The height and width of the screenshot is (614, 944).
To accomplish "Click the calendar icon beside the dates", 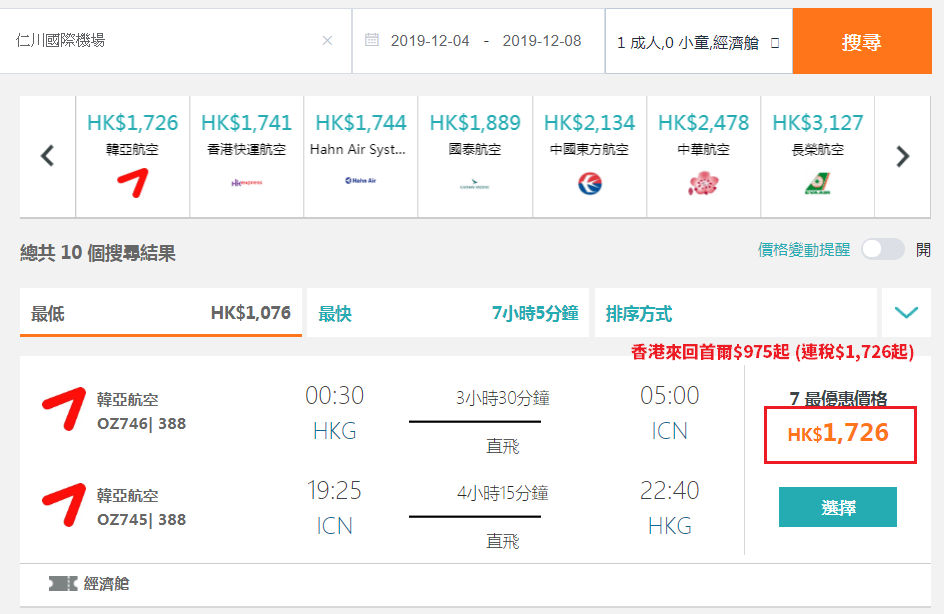I will [372, 40].
